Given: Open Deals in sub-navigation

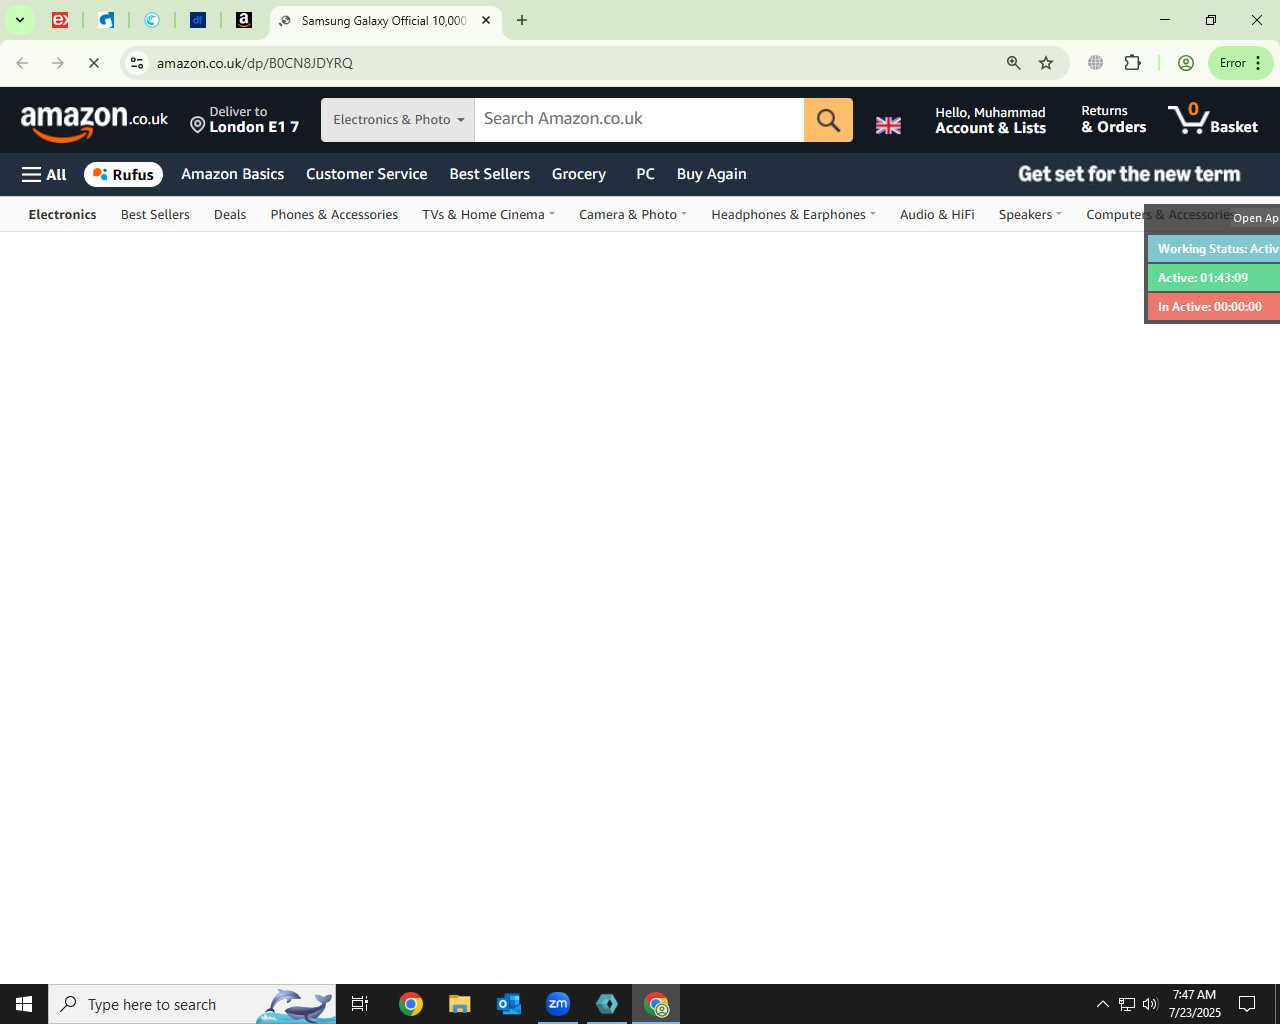Looking at the screenshot, I should pos(230,214).
